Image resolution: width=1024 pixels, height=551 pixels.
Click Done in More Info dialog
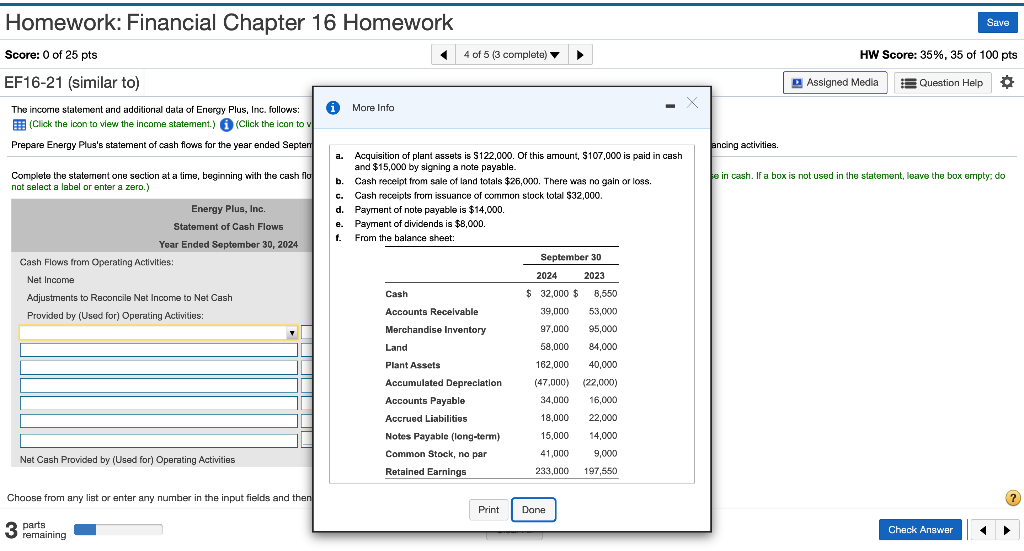(x=534, y=510)
